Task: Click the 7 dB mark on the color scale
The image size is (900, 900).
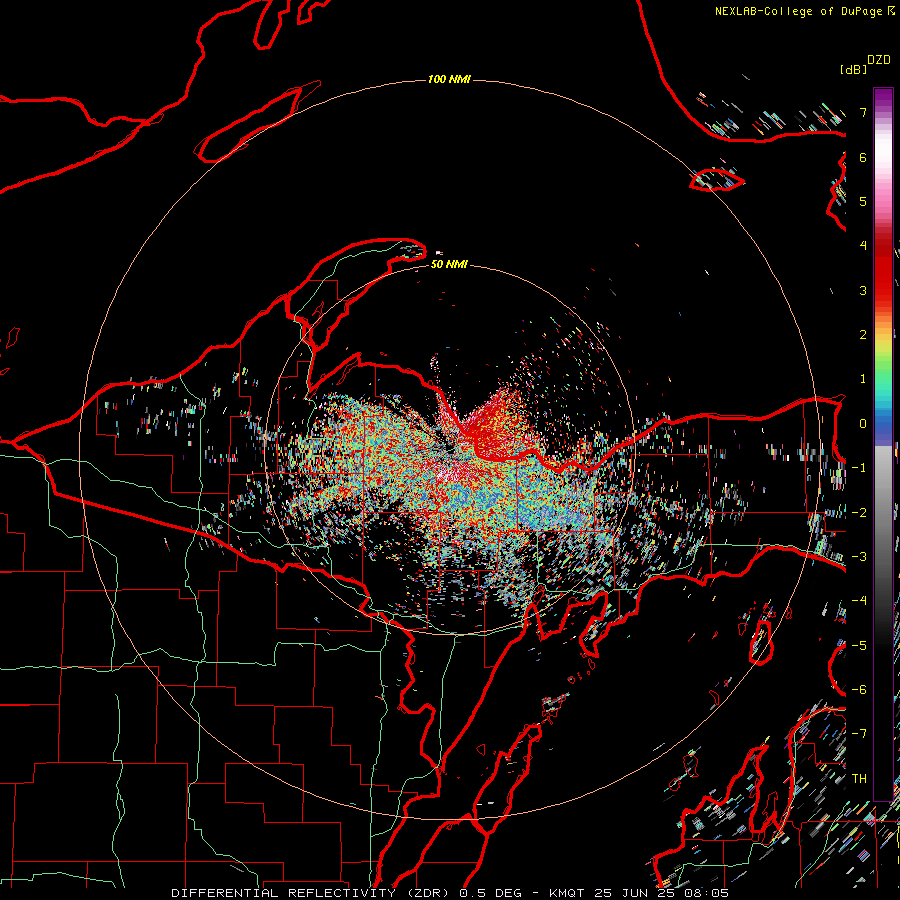Action: coord(863,112)
